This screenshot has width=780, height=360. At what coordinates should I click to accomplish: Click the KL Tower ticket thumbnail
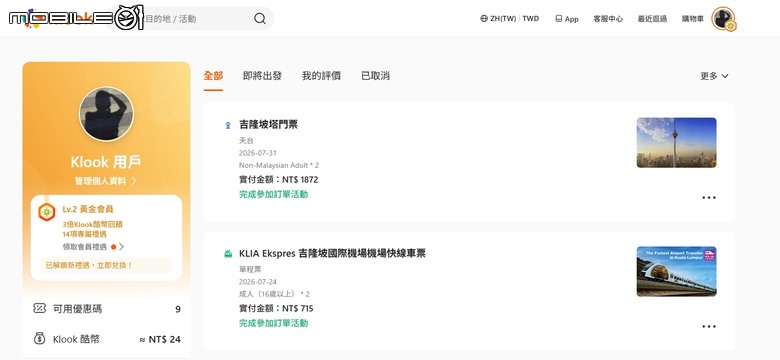[x=677, y=143]
